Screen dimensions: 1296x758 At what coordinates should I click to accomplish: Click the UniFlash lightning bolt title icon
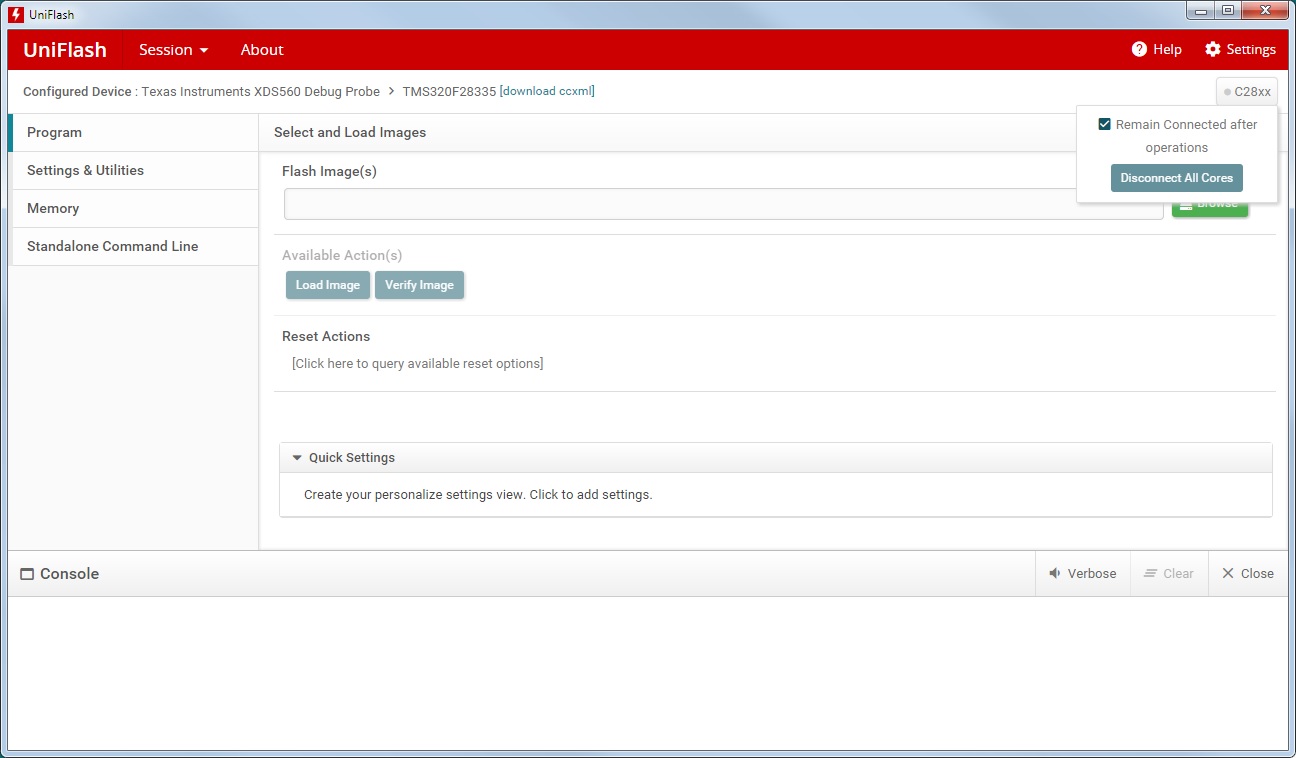(16, 15)
